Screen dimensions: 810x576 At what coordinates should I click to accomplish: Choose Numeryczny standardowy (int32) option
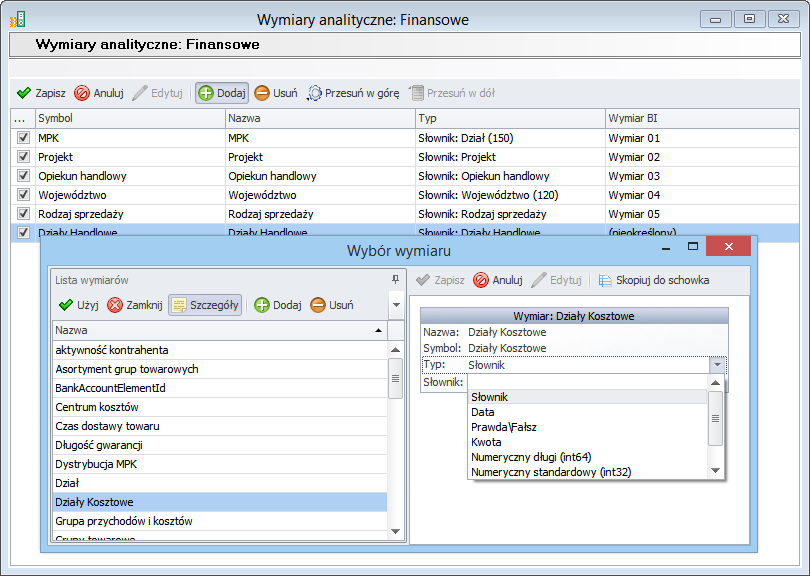(588, 472)
